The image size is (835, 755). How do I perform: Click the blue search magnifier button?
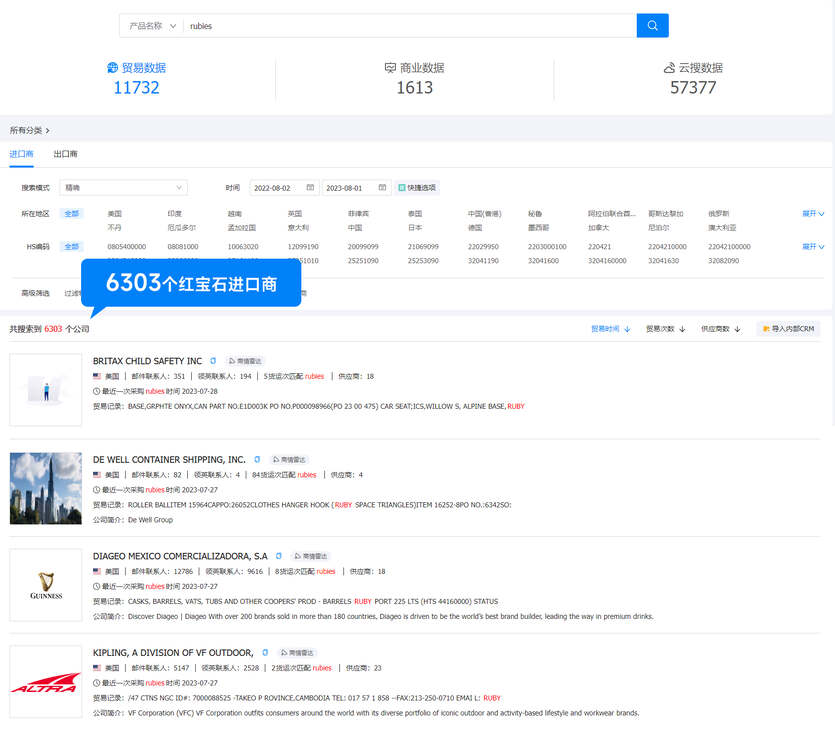(x=652, y=26)
